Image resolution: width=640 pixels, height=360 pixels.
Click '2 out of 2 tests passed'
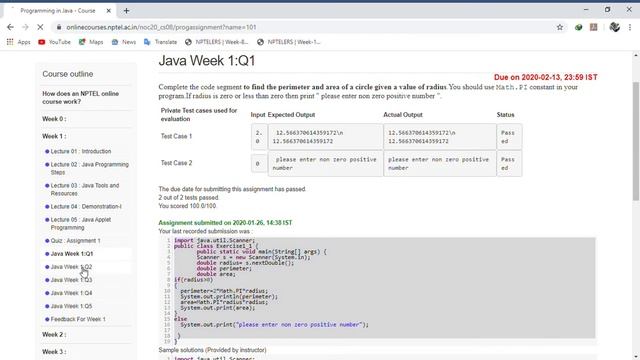[x=189, y=198]
